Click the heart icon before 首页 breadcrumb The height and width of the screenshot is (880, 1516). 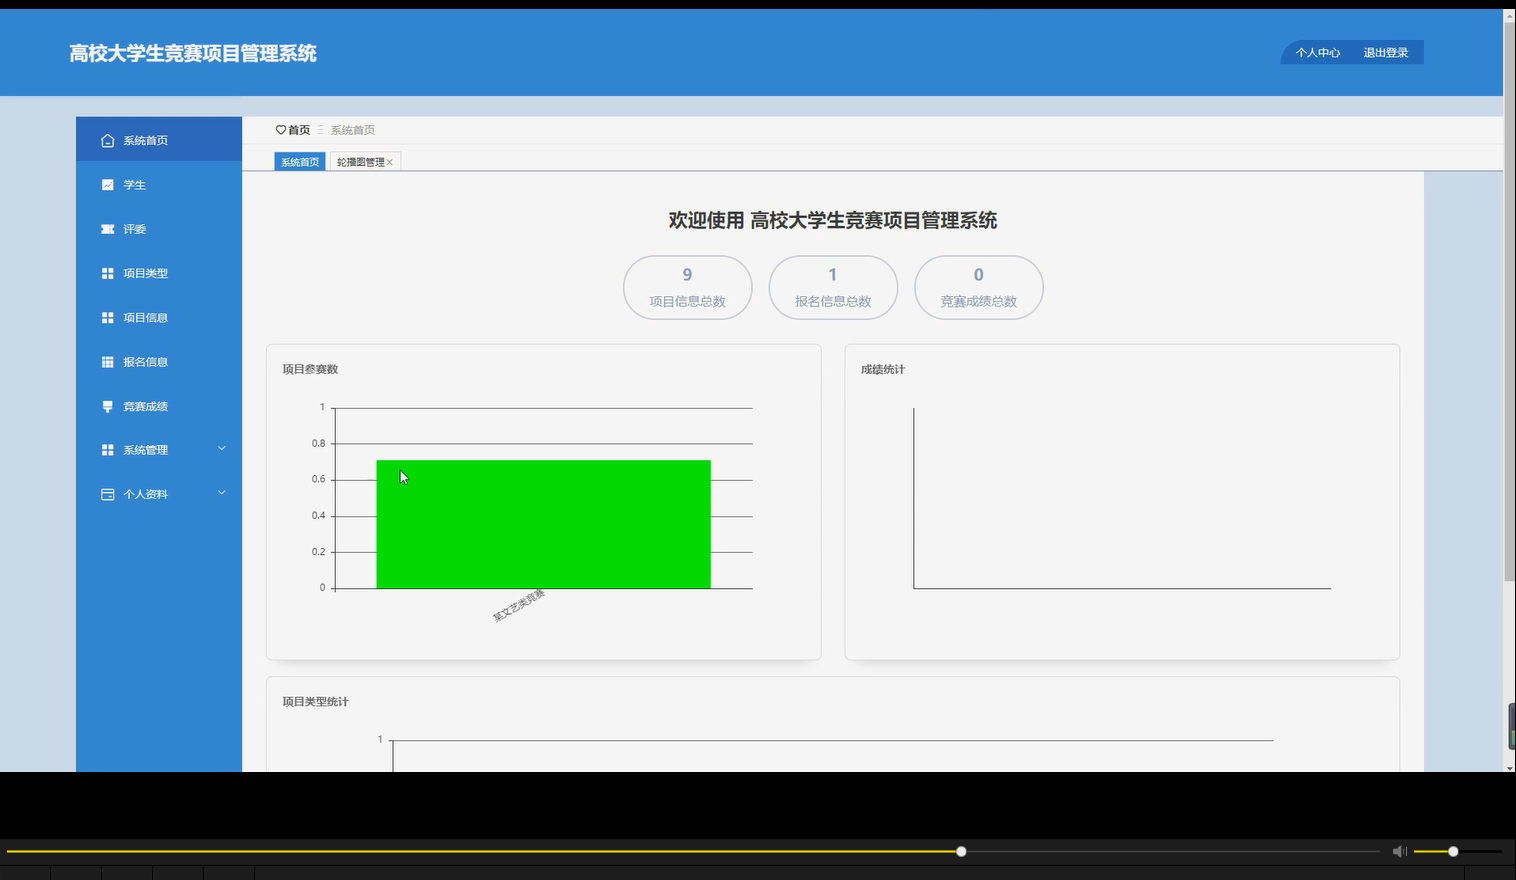pos(279,129)
